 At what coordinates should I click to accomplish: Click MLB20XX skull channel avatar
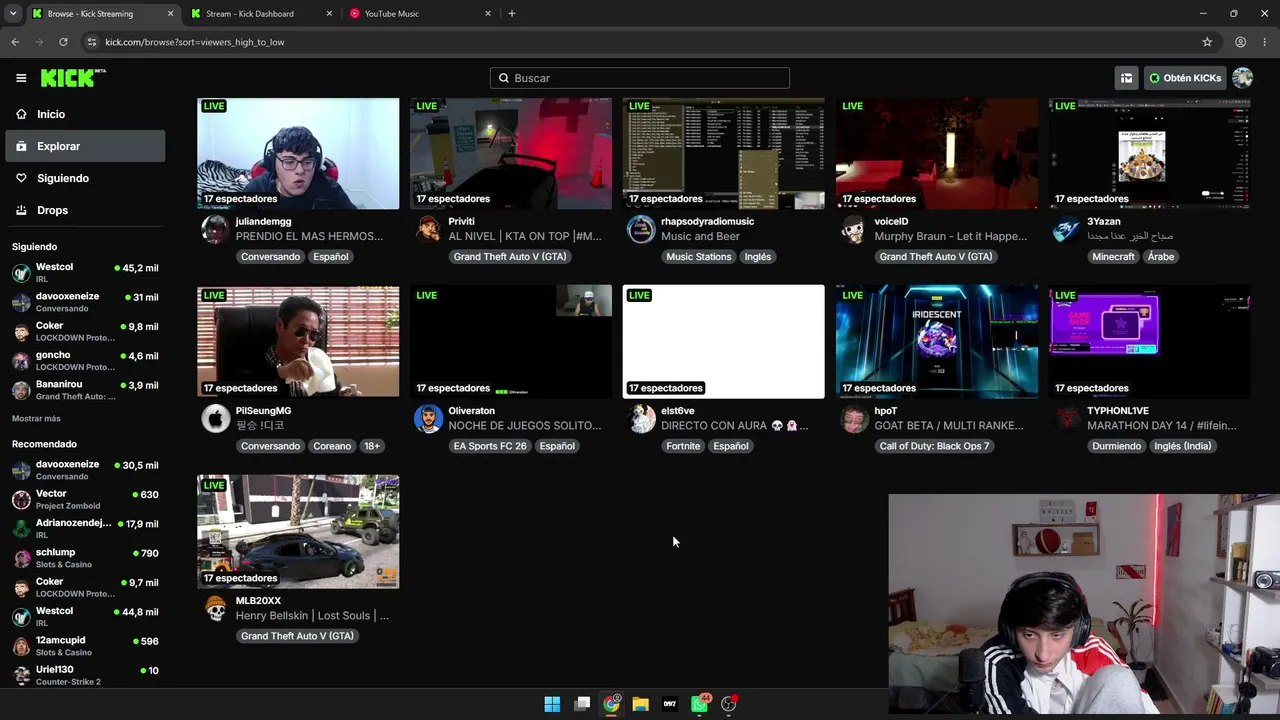(x=215, y=609)
